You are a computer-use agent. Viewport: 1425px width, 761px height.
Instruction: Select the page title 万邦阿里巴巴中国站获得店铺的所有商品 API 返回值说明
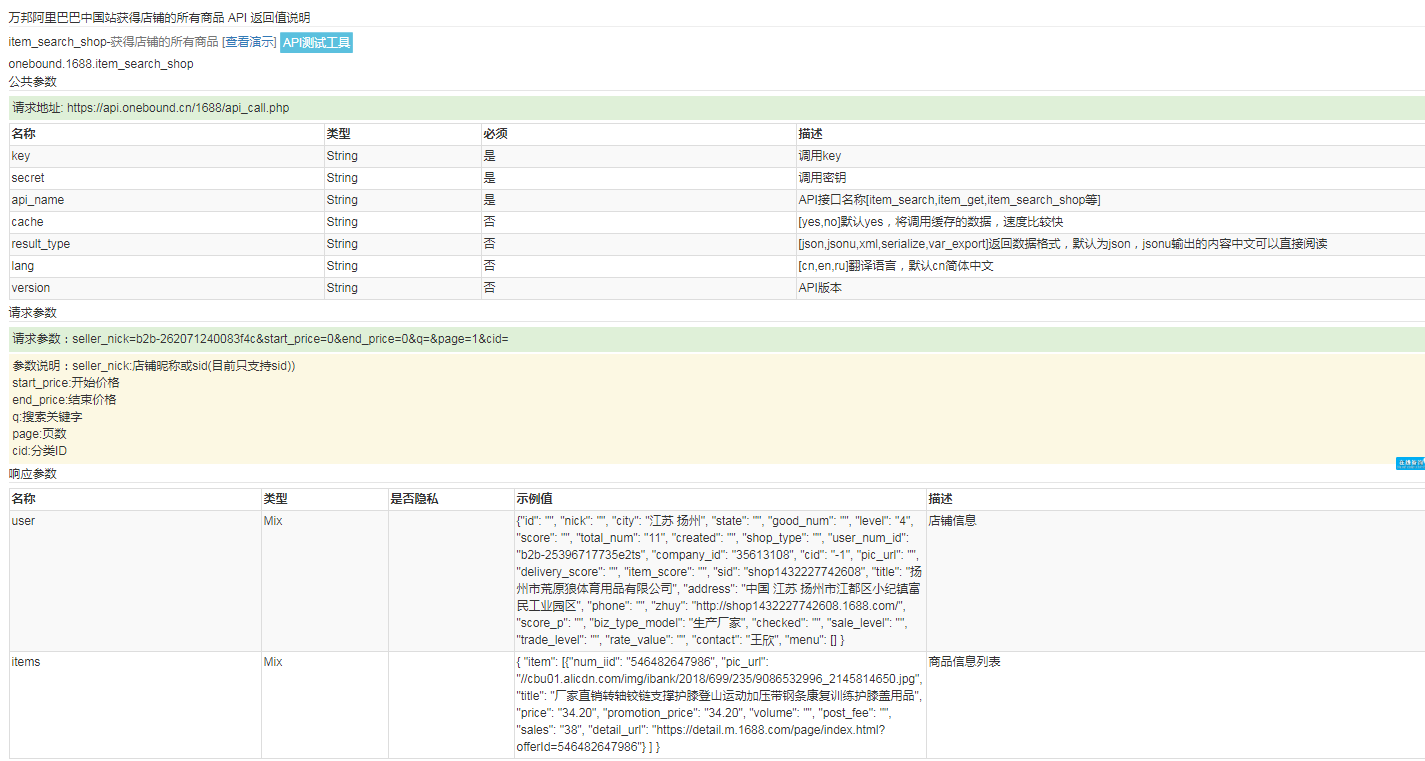pos(159,18)
